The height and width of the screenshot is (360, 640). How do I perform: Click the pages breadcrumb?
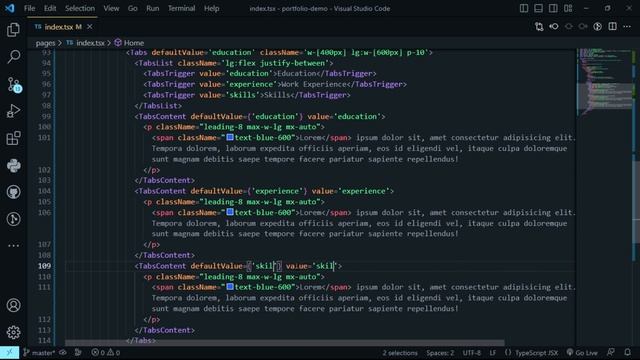tap(45, 43)
